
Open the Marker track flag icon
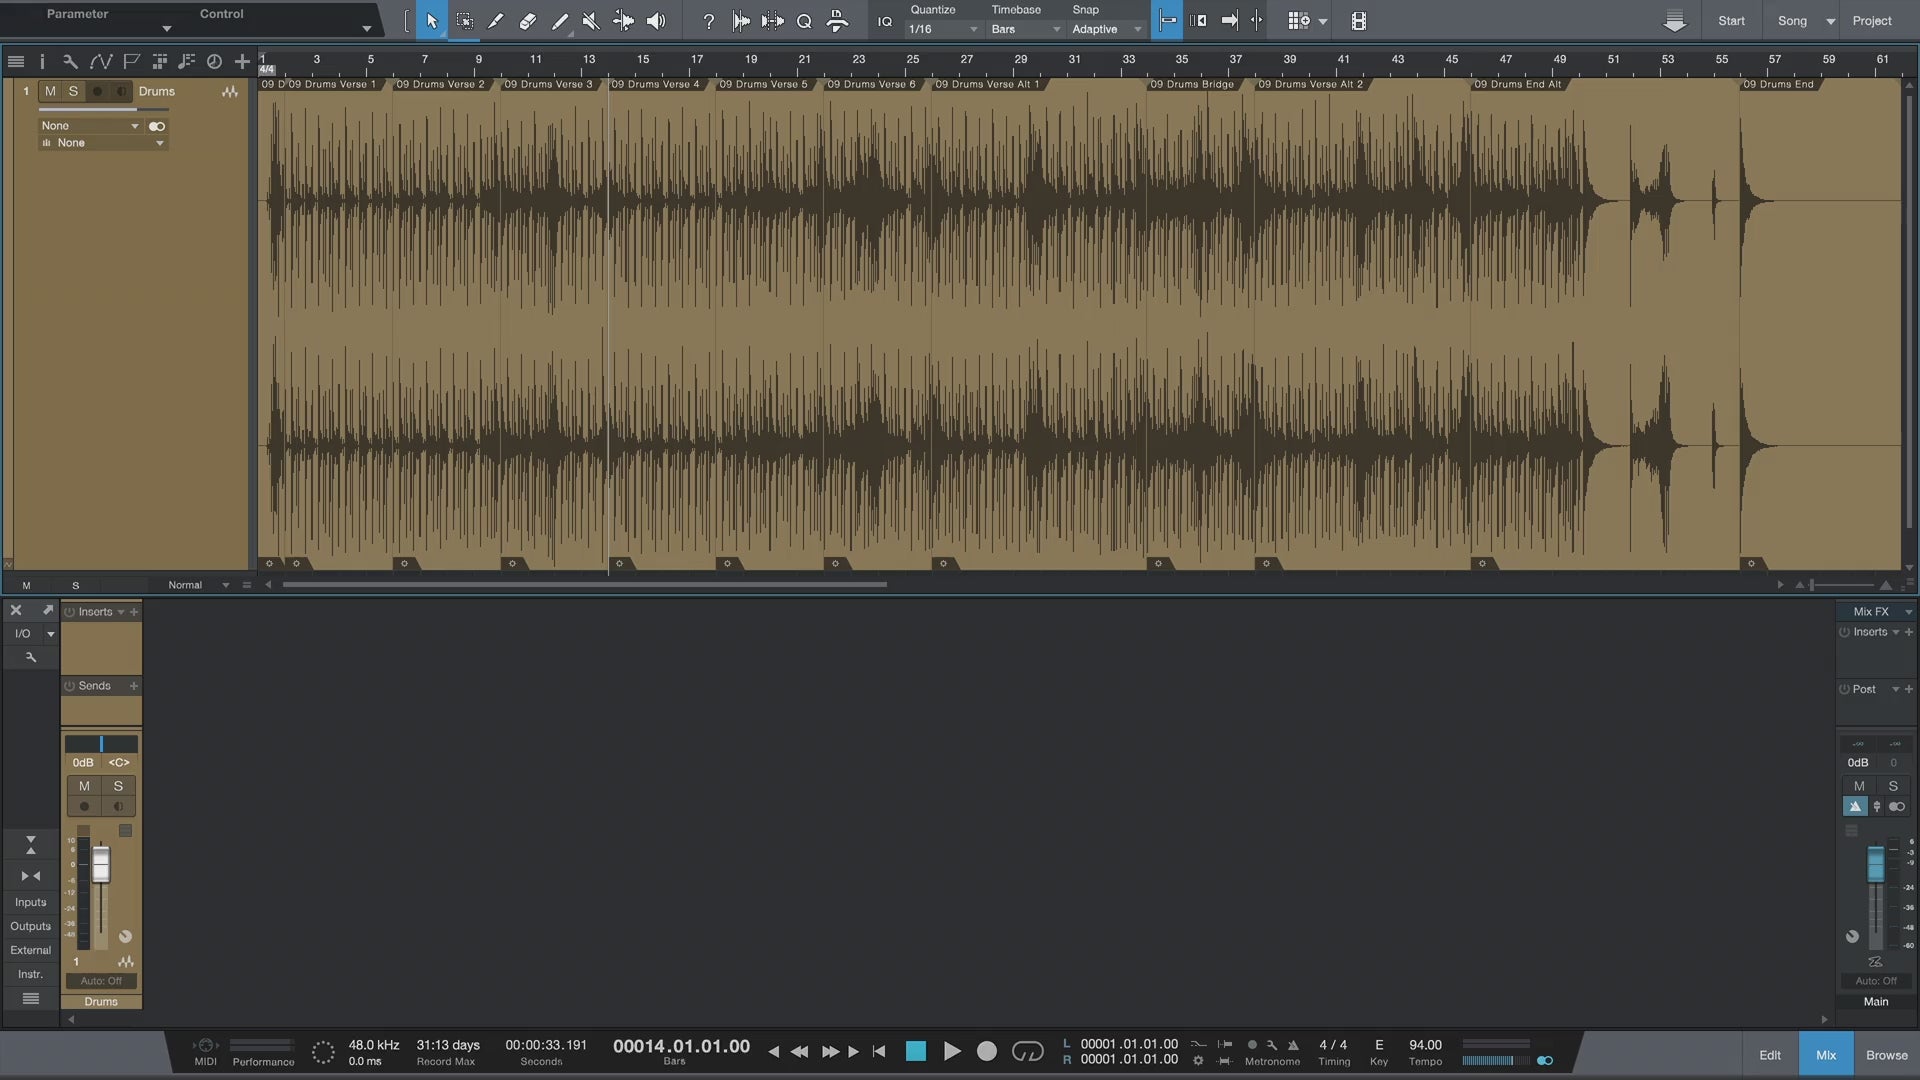(131, 62)
